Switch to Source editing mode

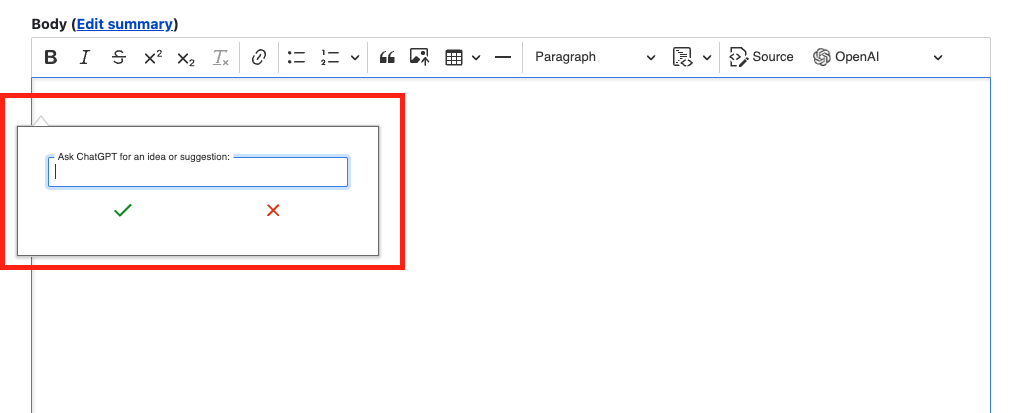click(x=761, y=57)
